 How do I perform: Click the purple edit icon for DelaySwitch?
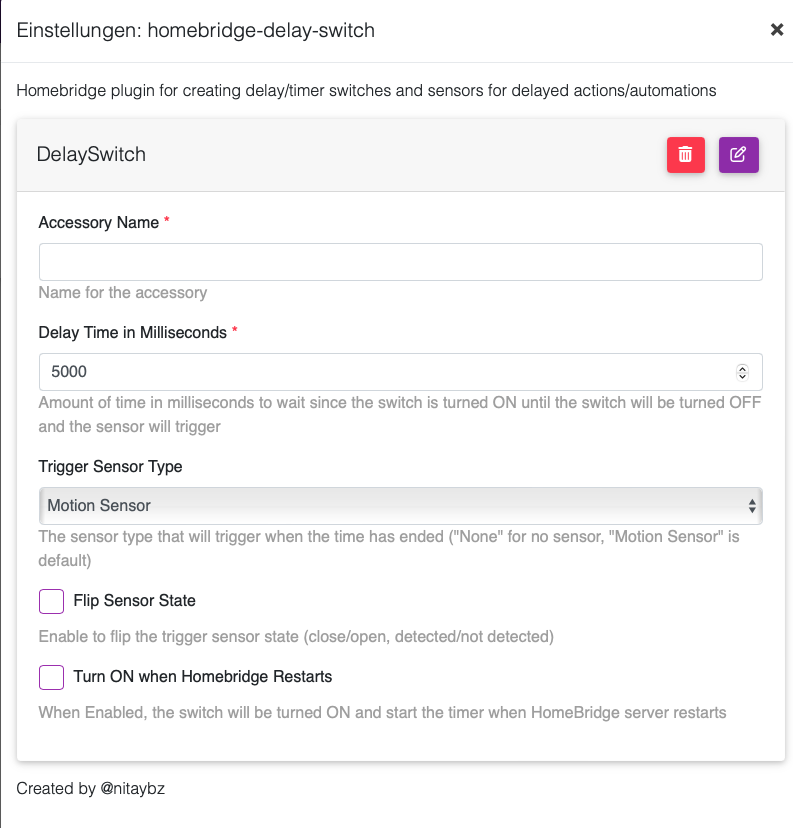click(x=738, y=155)
